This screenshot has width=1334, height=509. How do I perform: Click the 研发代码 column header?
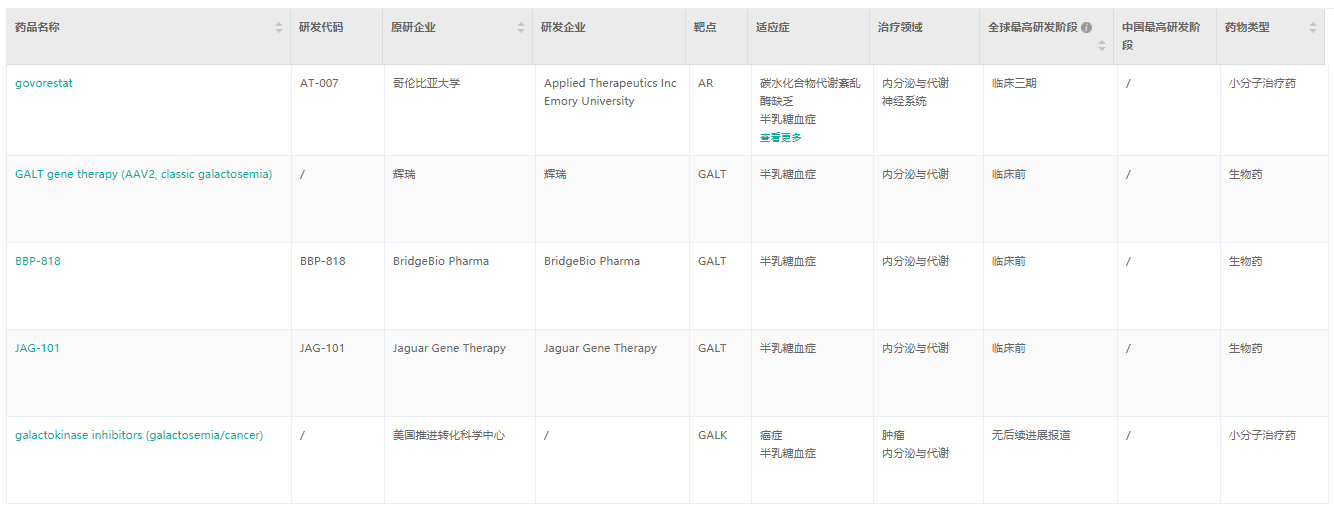[321, 28]
